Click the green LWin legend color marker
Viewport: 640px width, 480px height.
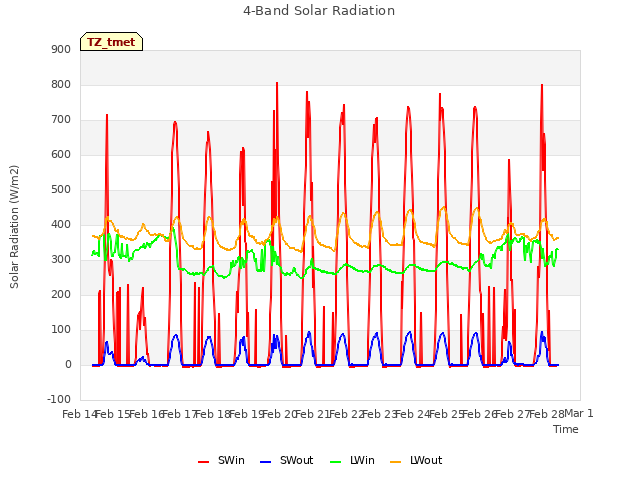pos(335,462)
